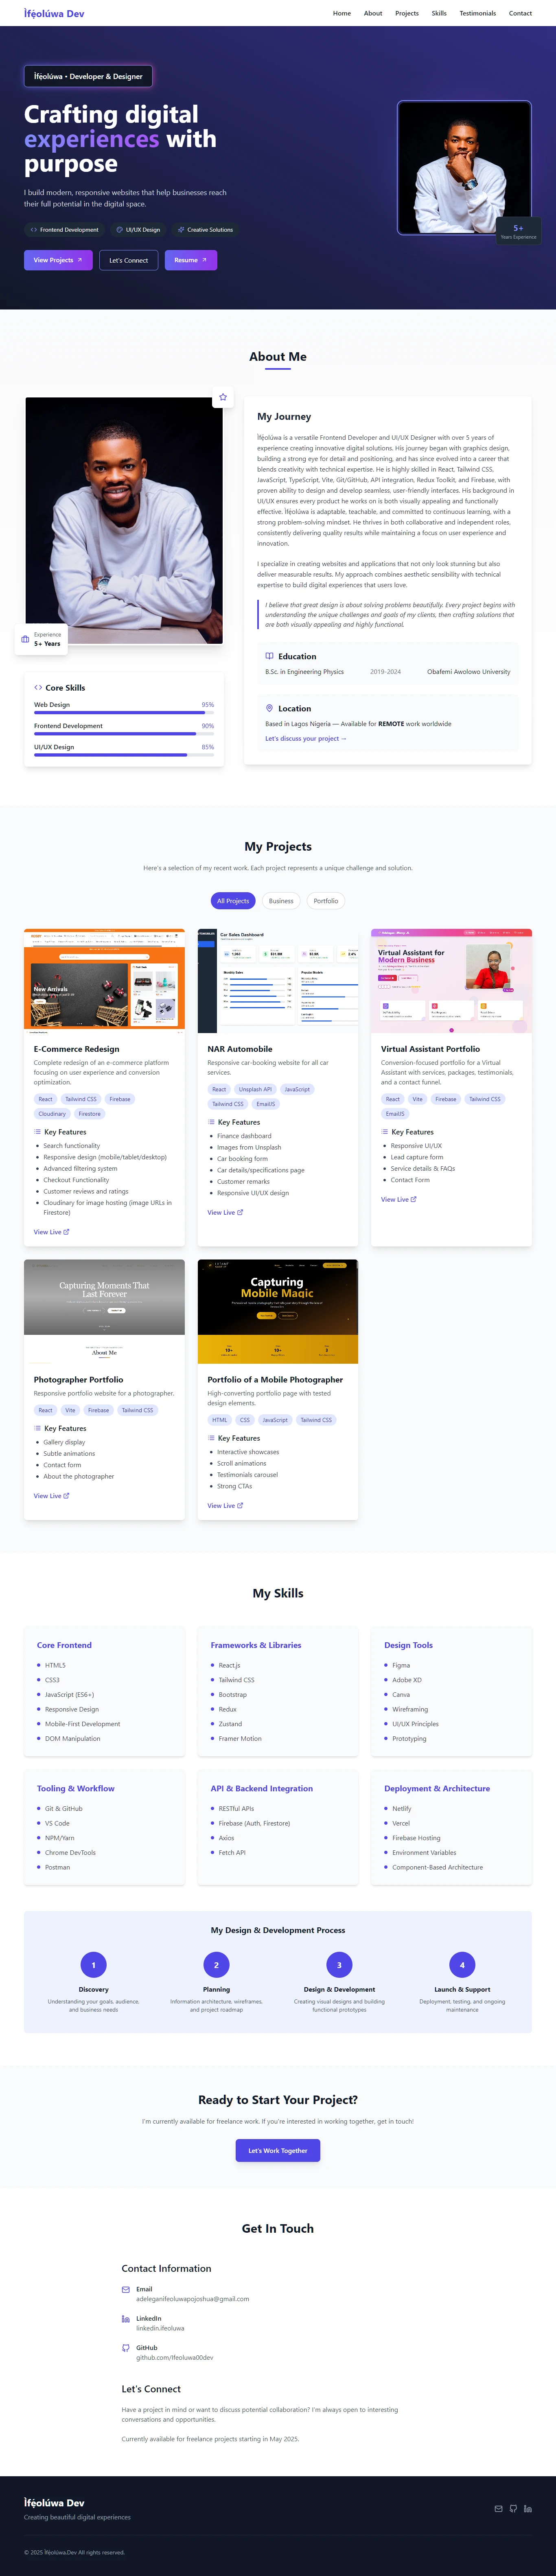Follow the 'Let's discuss your project' link
Viewport: 556px width, 2576px height.
pyautogui.click(x=306, y=739)
